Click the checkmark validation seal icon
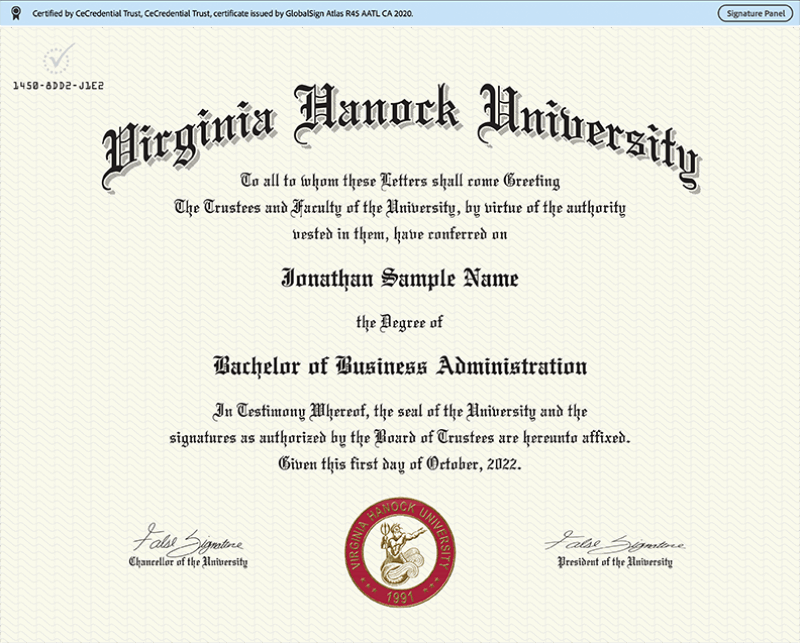800x643 pixels. pyautogui.click(x=59, y=58)
